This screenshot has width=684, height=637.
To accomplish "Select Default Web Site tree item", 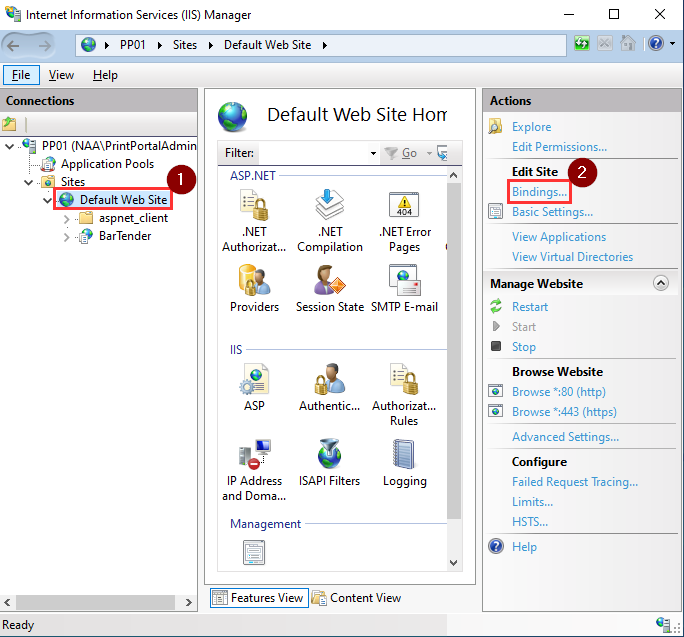I will [x=123, y=200].
